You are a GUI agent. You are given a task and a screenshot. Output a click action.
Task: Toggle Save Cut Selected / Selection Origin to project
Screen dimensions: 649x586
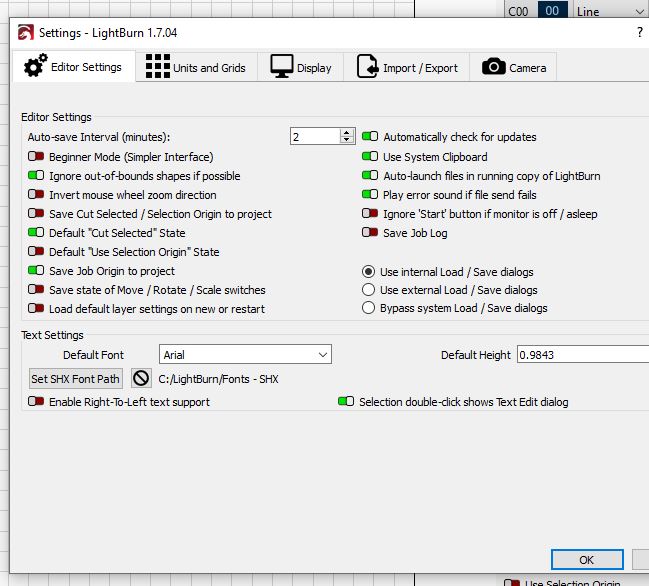tap(36, 214)
